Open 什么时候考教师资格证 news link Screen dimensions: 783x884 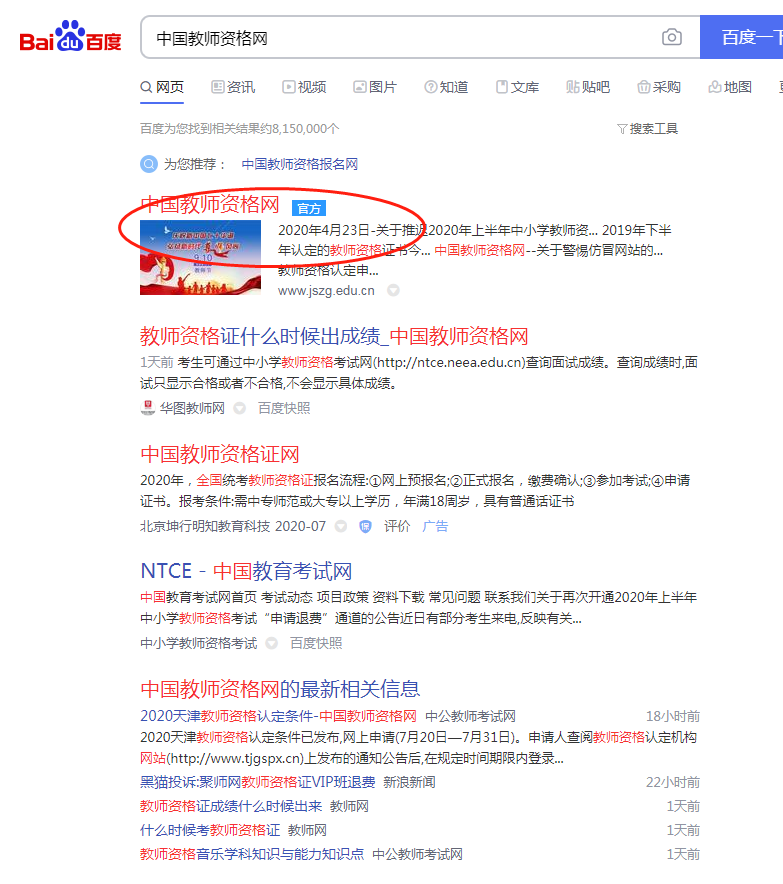(x=210, y=830)
